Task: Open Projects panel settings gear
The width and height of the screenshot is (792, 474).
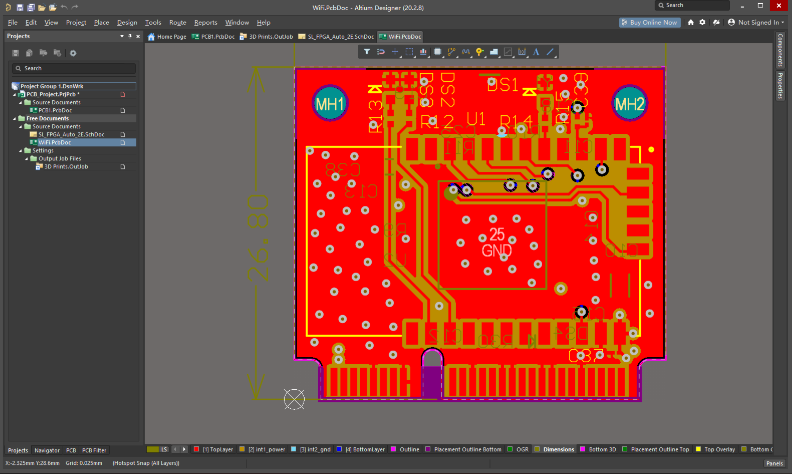Action: [73, 53]
